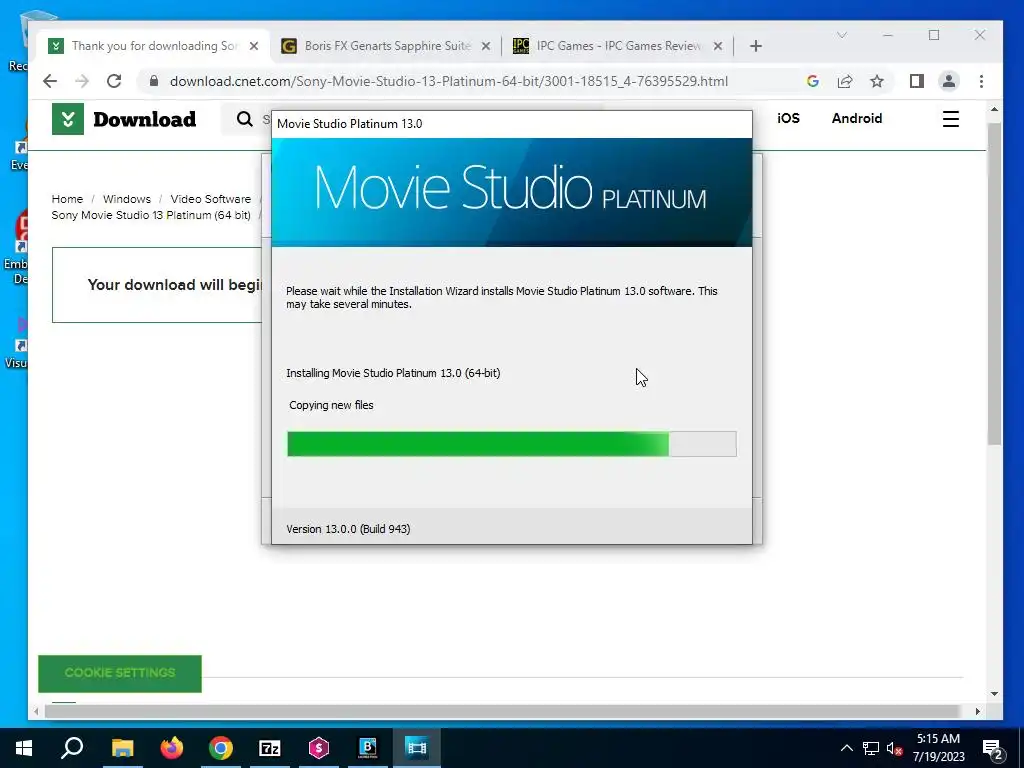Click the CNET Download logo
This screenshot has height=768, width=1024.
click(124, 119)
